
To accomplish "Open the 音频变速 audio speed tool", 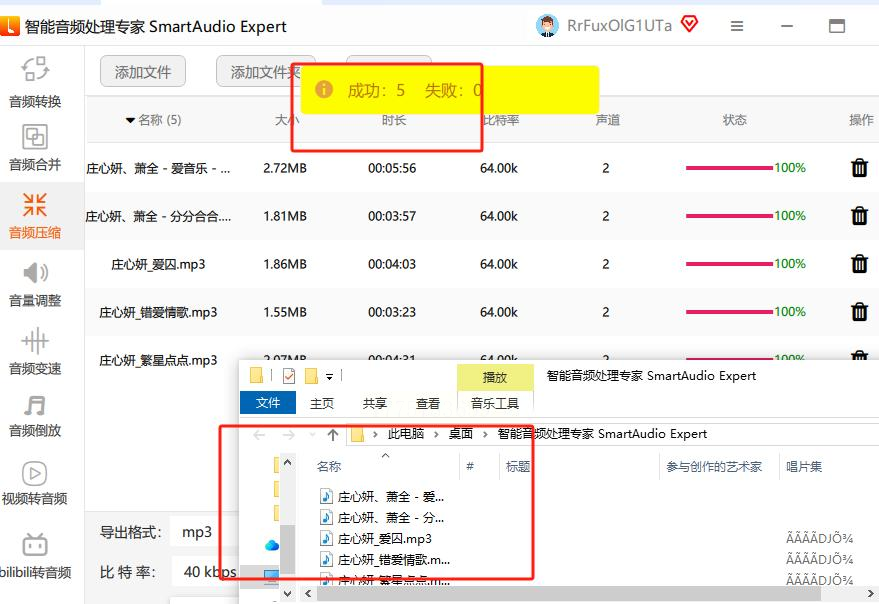I will point(35,352).
